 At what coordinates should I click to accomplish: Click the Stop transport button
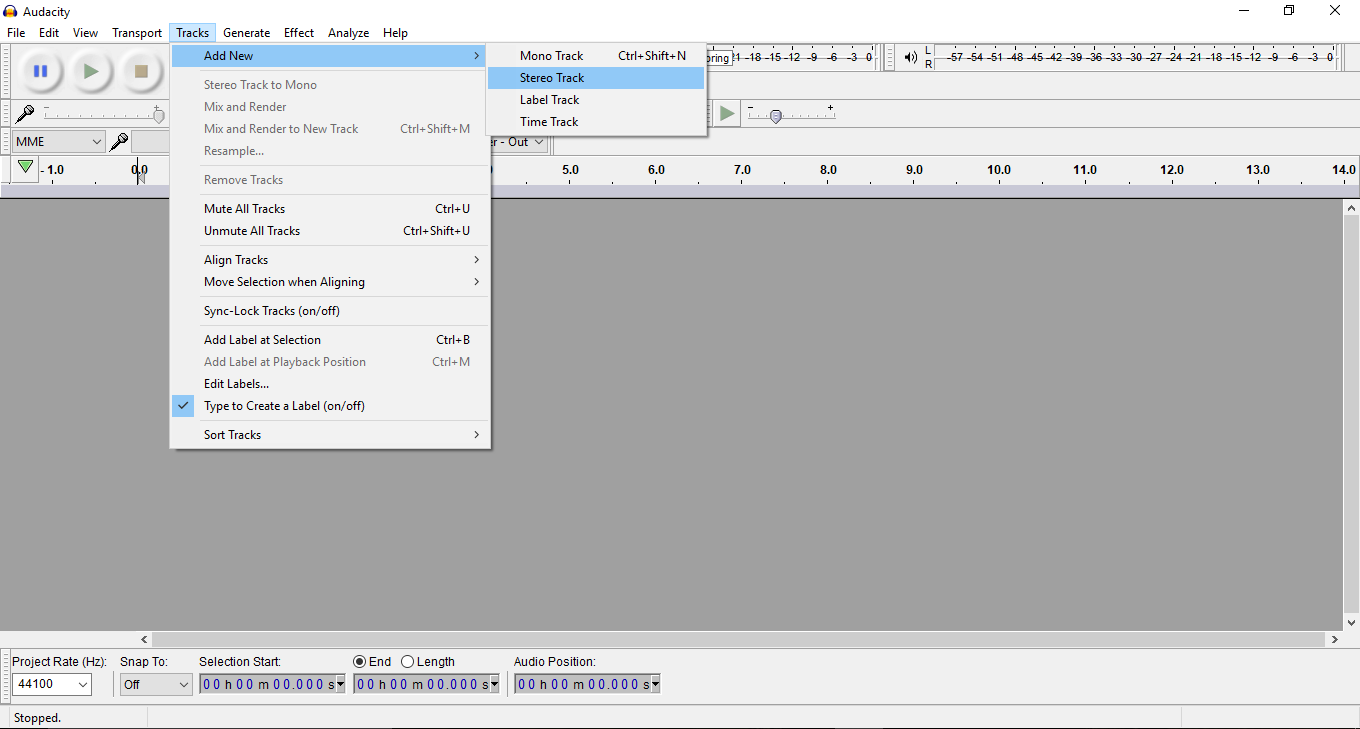tap(141, 71)
